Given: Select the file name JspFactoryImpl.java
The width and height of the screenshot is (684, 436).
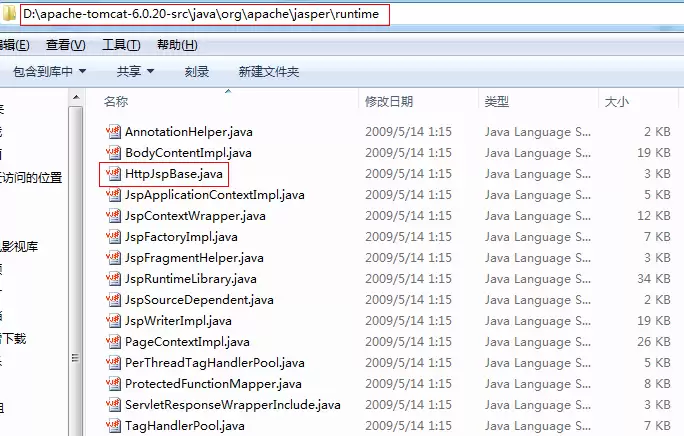Looking at the screenshot, I should click(181, 237).
